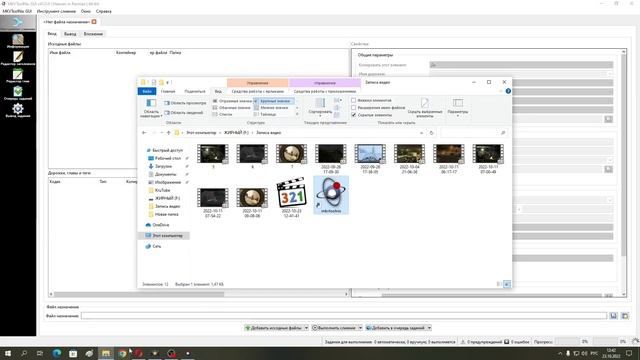Choose Мелкие значки layout
This screenshot has width=640, height=360.
(271, 107)
